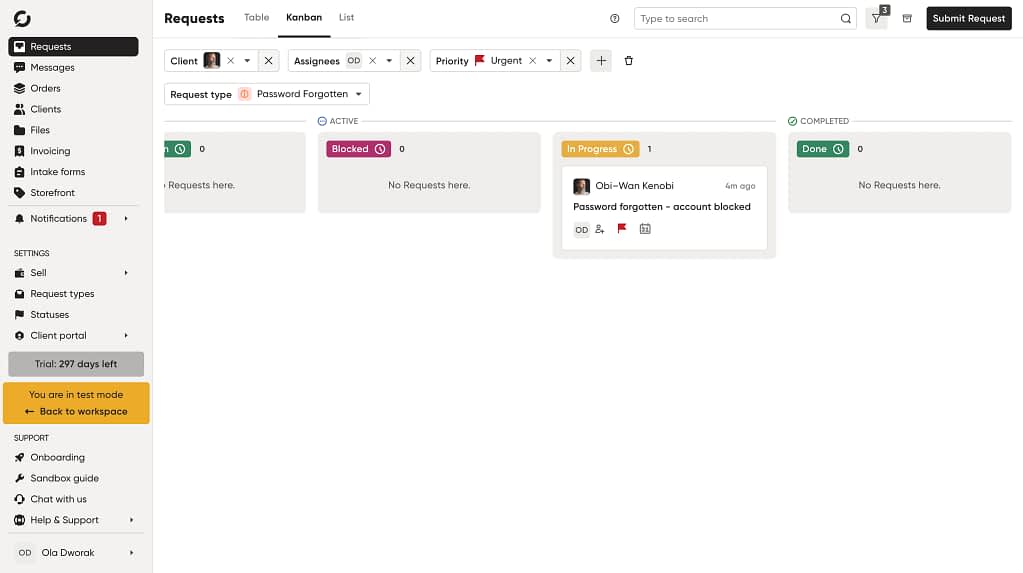The width and height of the screenshot is (1023, 573).
Task: Open the Client filter dropdown arrow
Action: pyautogui.click(x=247, y=61)
